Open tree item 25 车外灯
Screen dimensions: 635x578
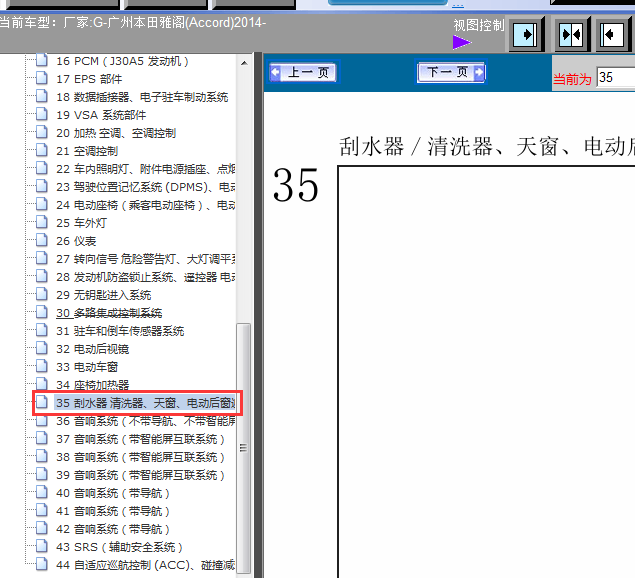point(81,223)
